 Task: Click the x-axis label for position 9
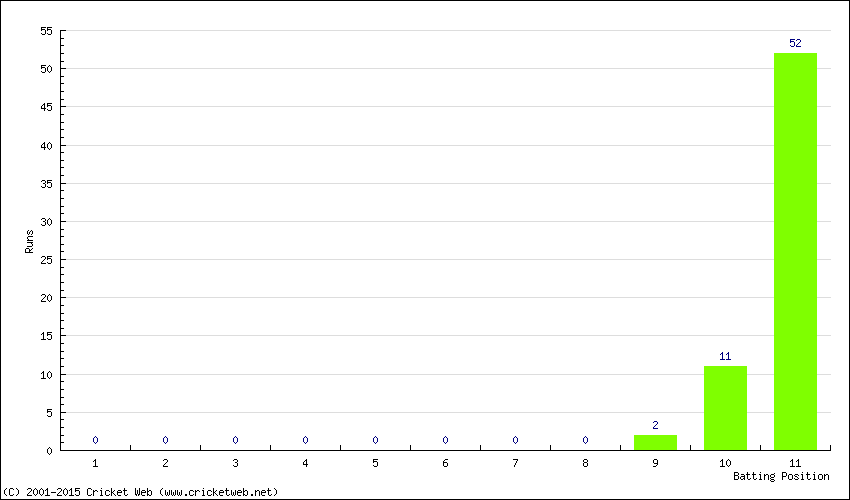tap(655, 463)
